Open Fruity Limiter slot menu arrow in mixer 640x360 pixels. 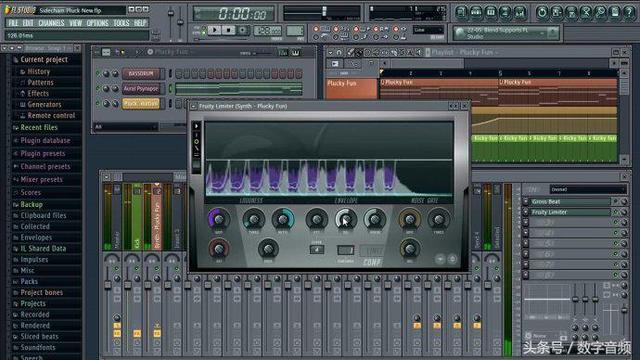tap(526, 212)
